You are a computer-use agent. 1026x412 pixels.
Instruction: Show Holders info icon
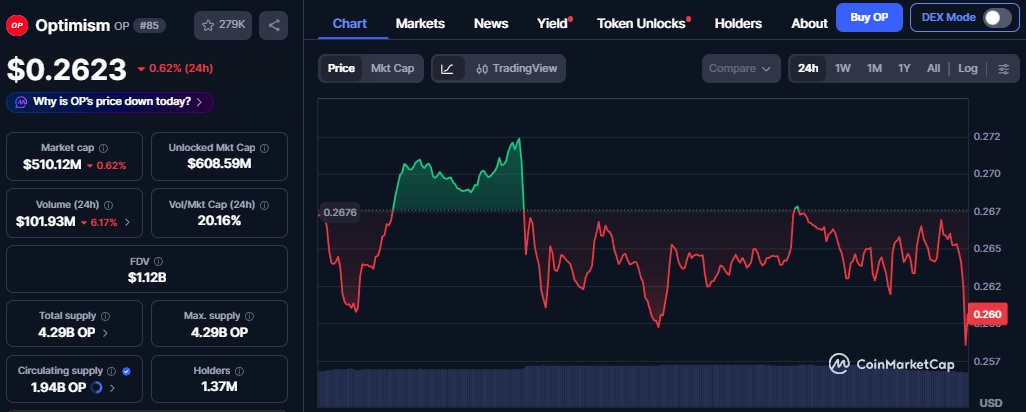coord(239,371)
